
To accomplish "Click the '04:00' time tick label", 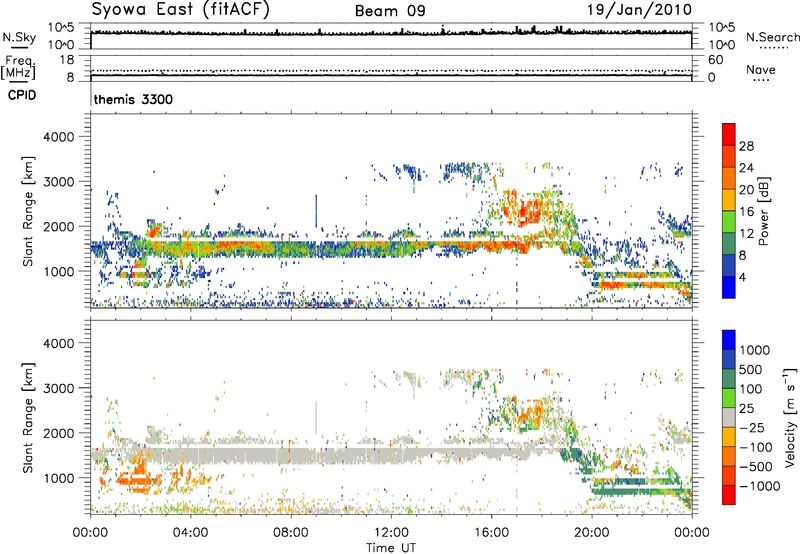I will 190,533.
